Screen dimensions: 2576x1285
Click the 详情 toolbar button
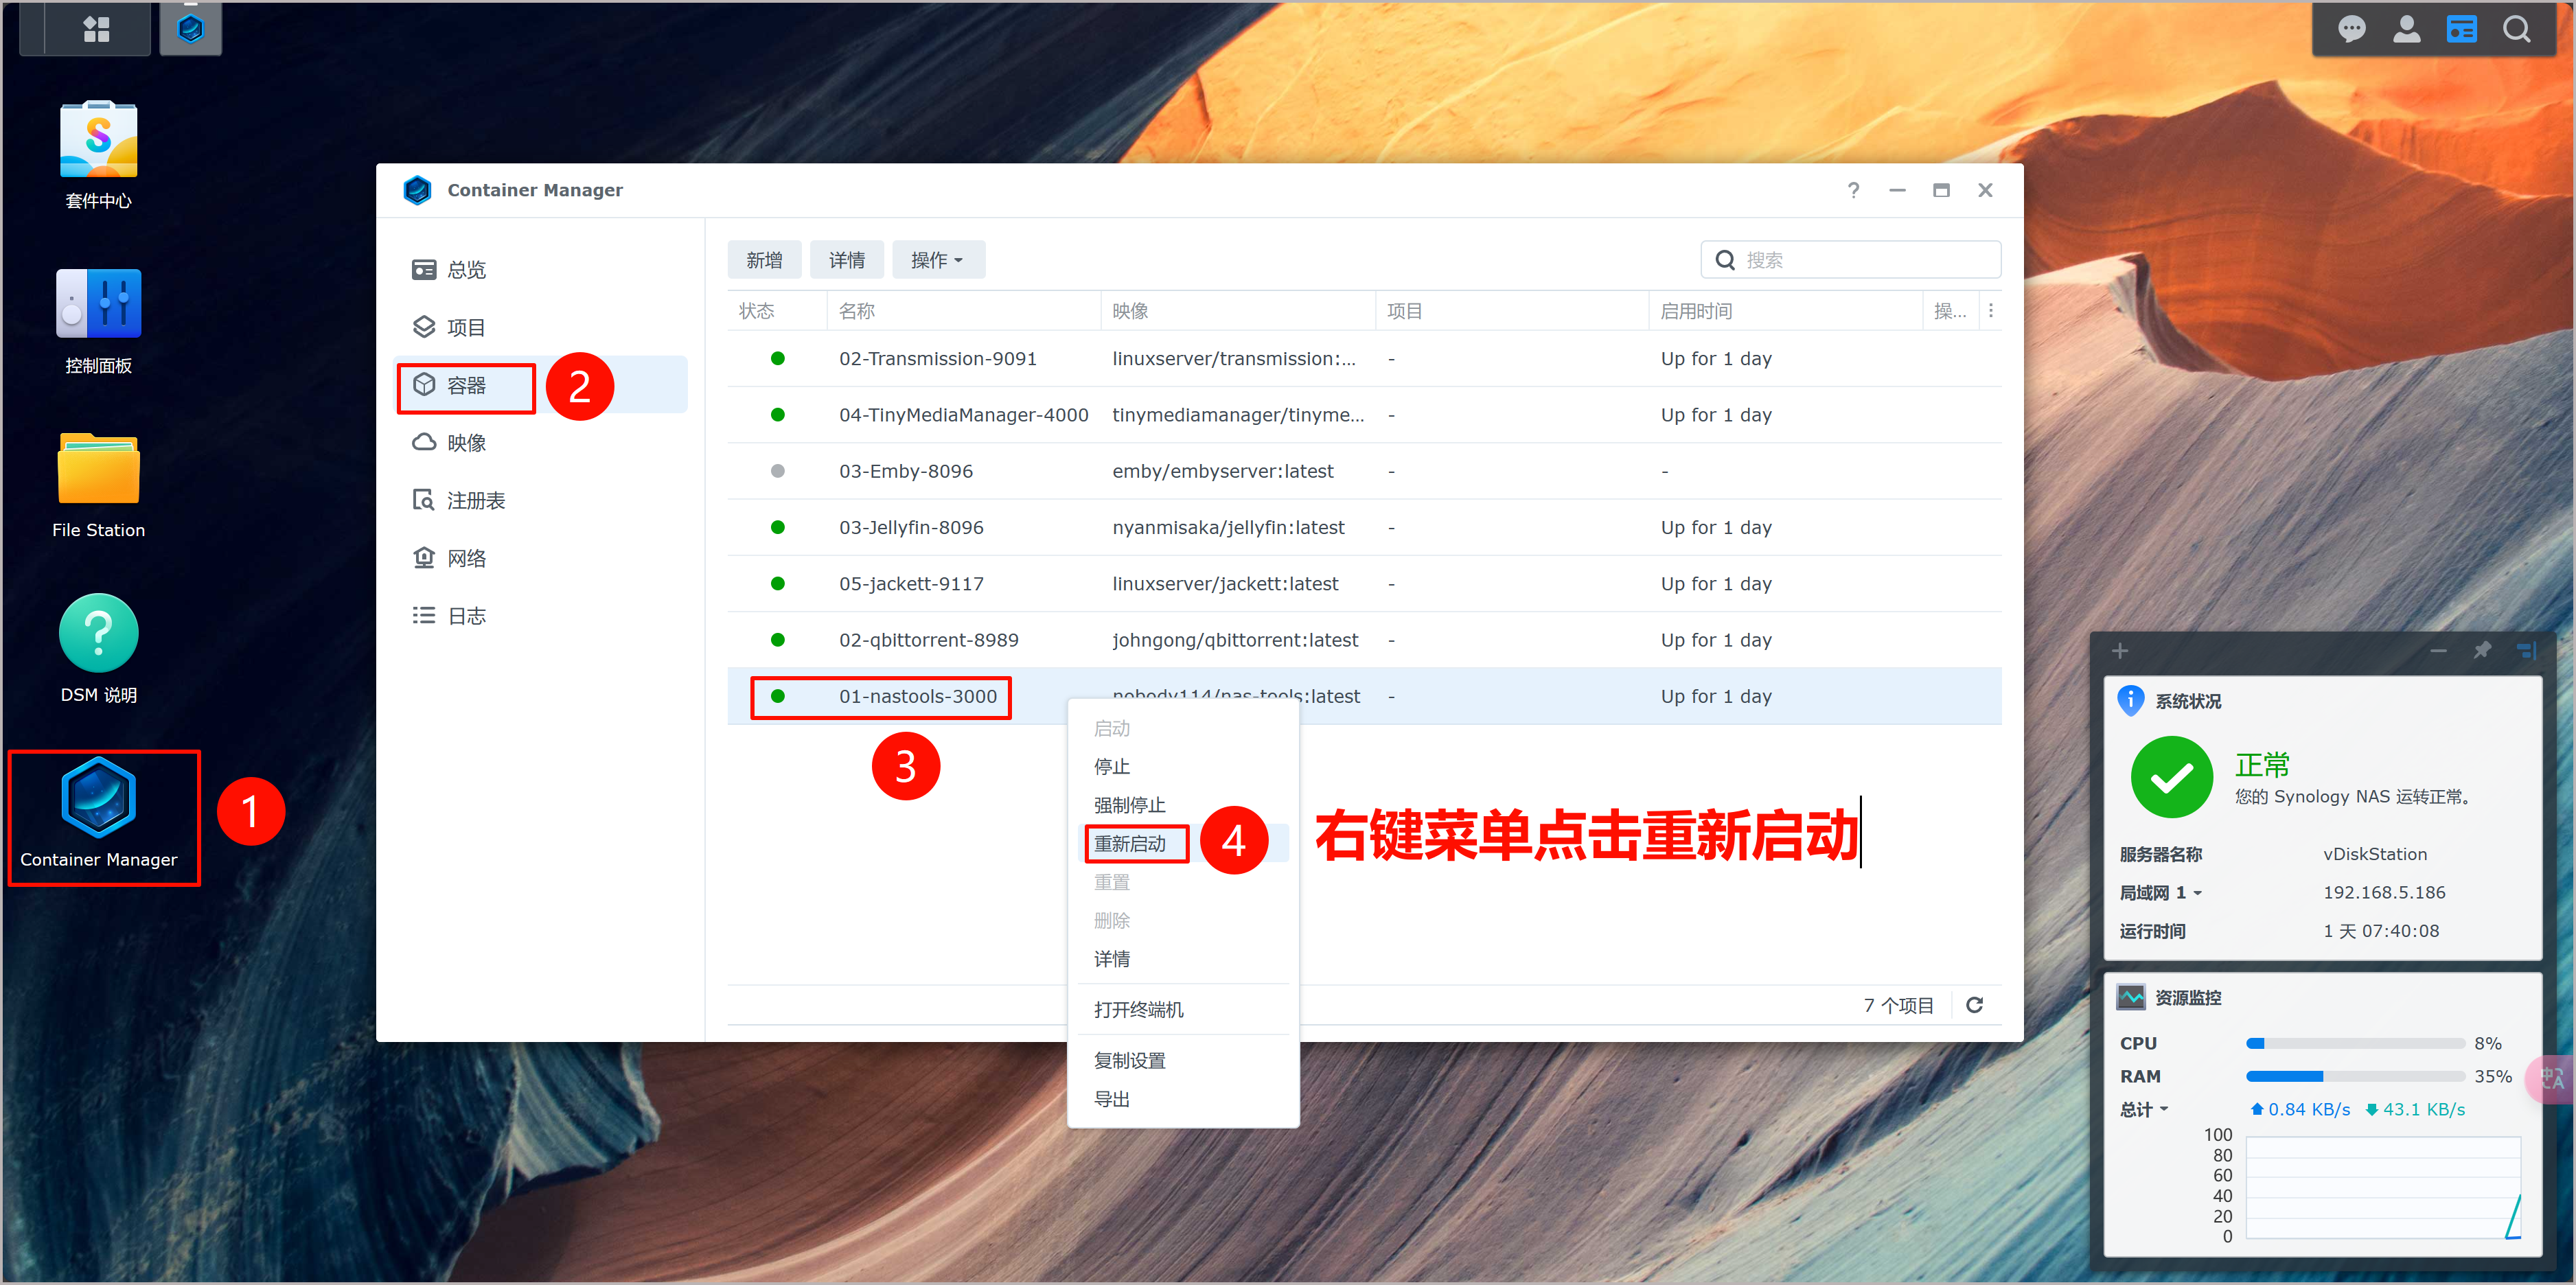click(x=846, y=260)
